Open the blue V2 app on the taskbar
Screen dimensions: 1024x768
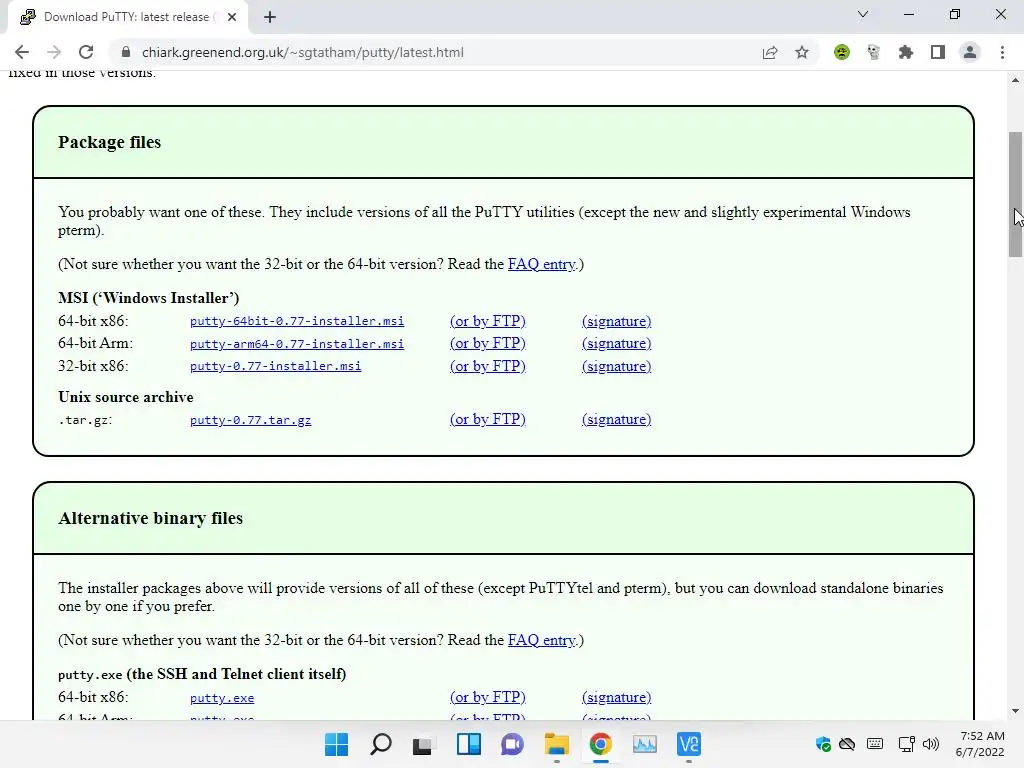pos(689,744)
